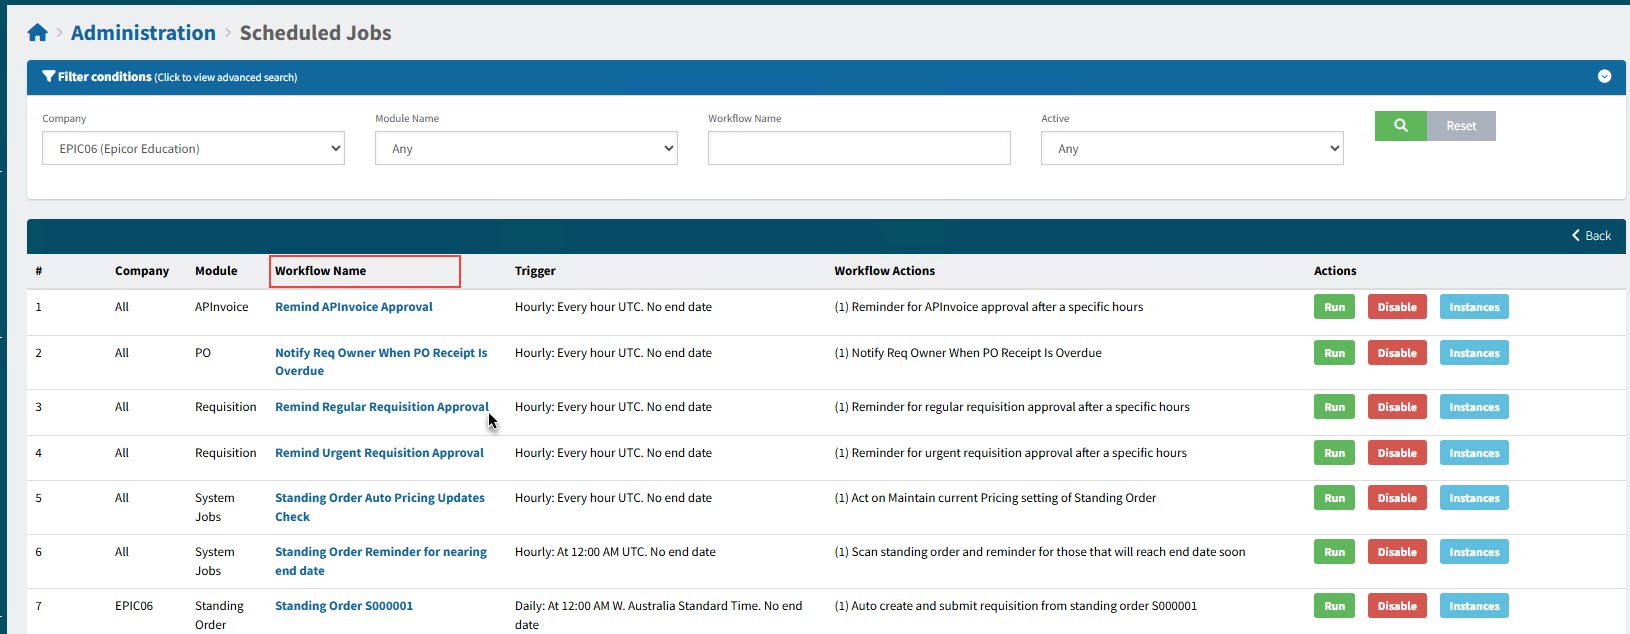This screenshot has height=634, width=1630.
Task: Click the Workflow Name text field
Action: click(859, 149)
